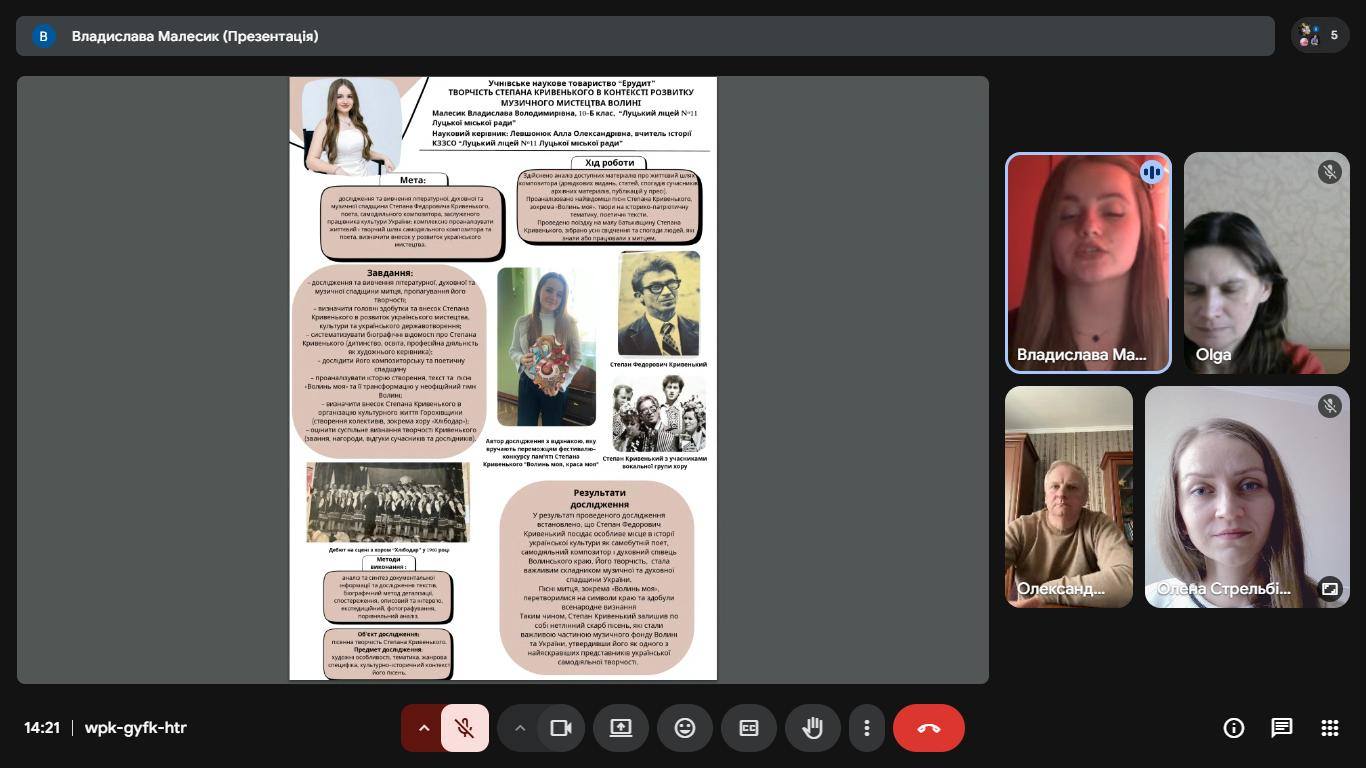The height and width of the screenshot is (768, 1366).
Task: Open more options three-dot menu
Action: tap(866, 728)
